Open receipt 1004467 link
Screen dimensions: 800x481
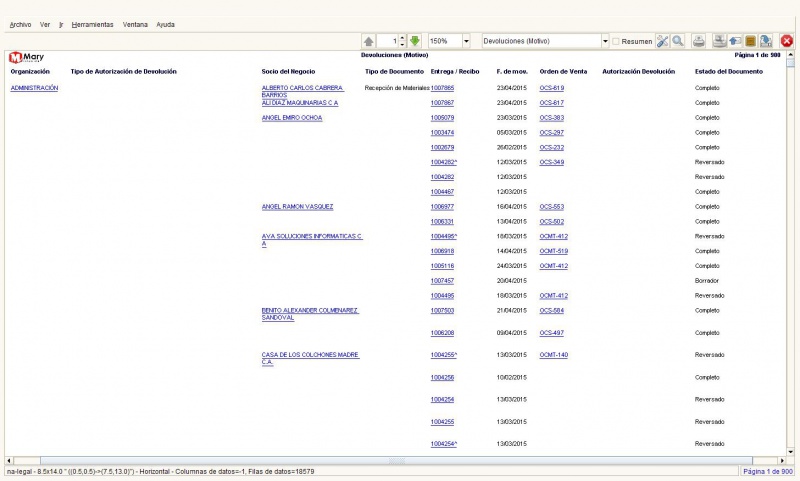click(442, 192)
